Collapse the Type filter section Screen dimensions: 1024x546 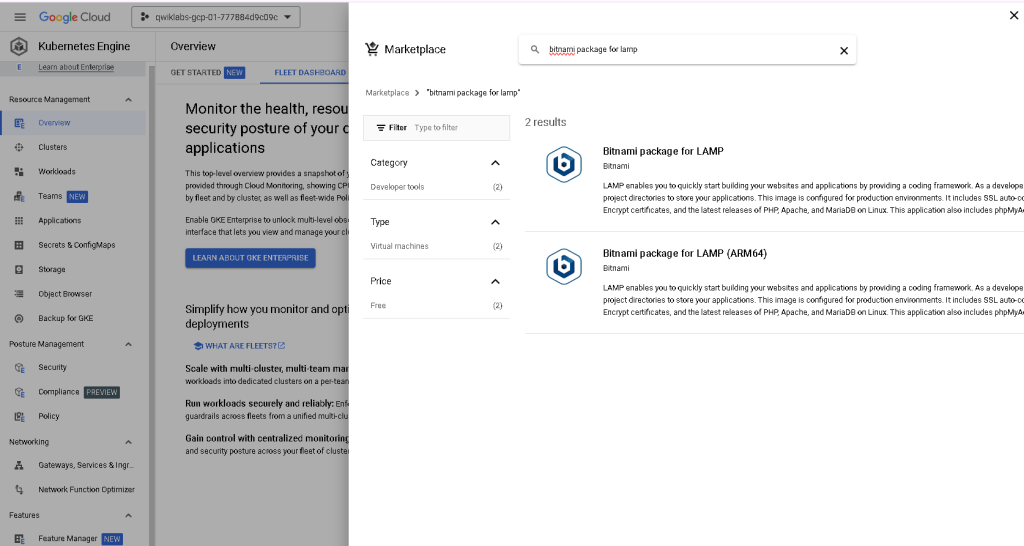[495, 222]
